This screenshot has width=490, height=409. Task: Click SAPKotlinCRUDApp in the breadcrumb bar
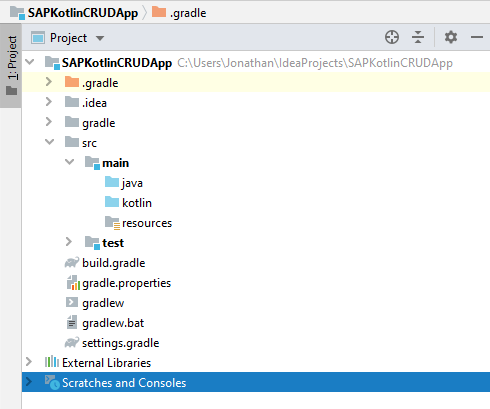click(83, 13)
